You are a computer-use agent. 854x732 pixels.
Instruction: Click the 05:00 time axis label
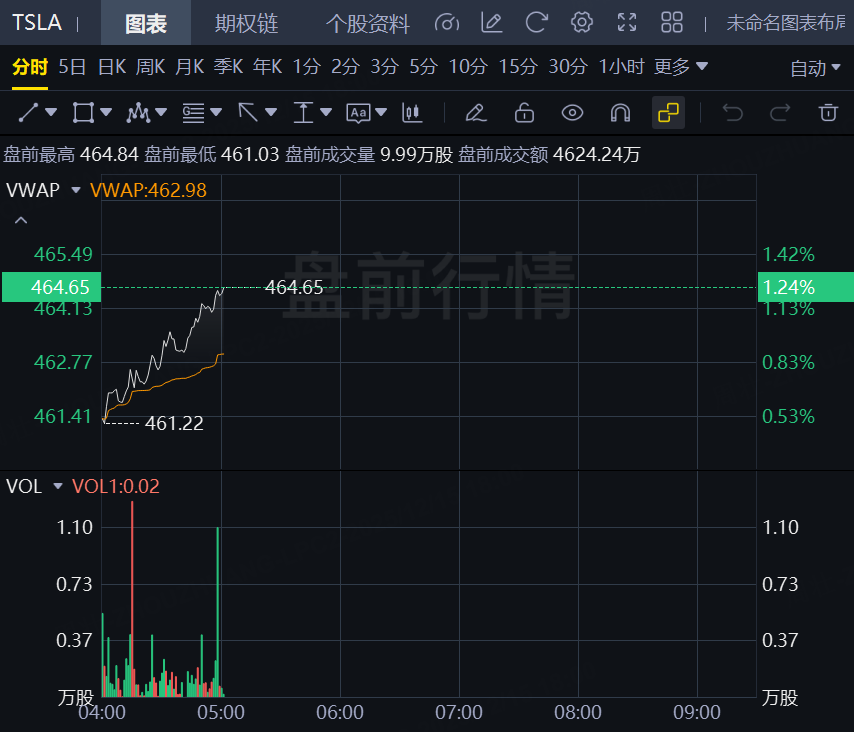(221, 712)
